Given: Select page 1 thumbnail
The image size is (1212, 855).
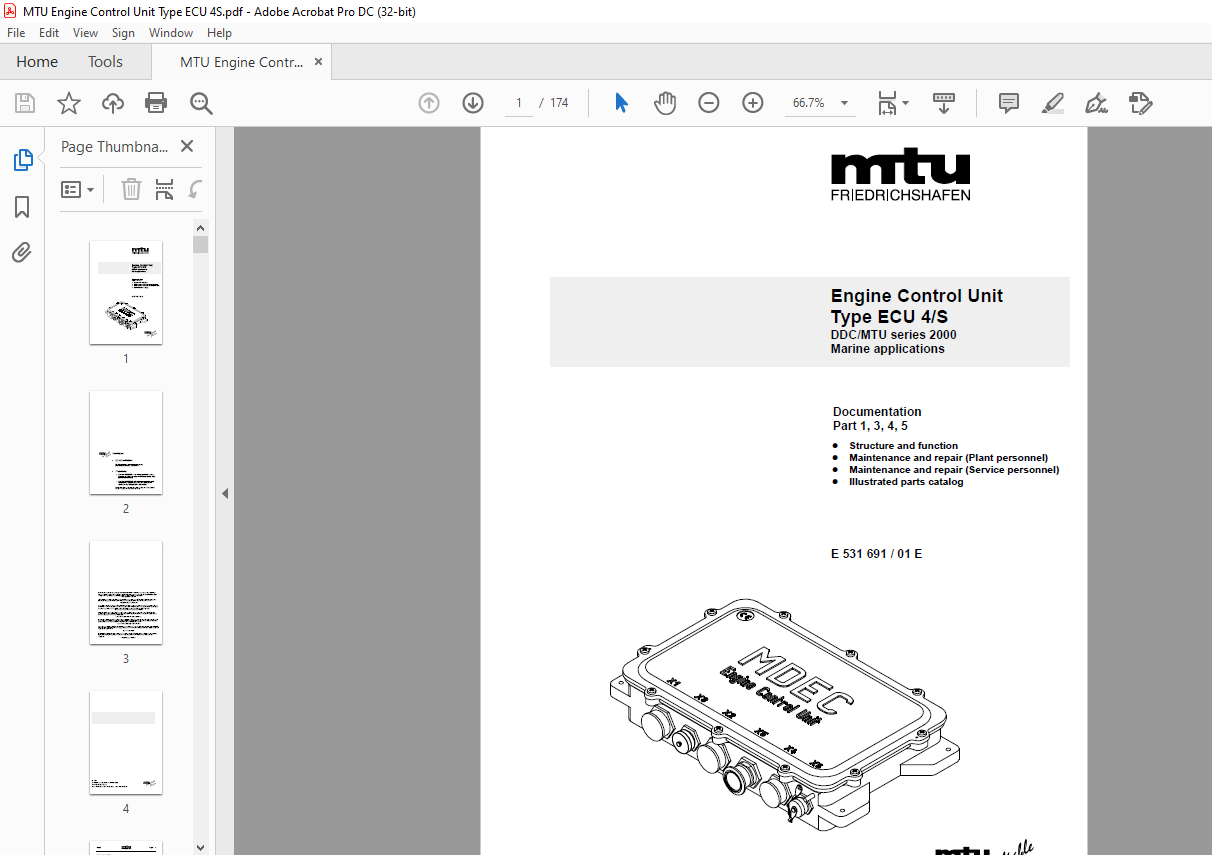Looking at the screenshot, I should tap(126, 292).
